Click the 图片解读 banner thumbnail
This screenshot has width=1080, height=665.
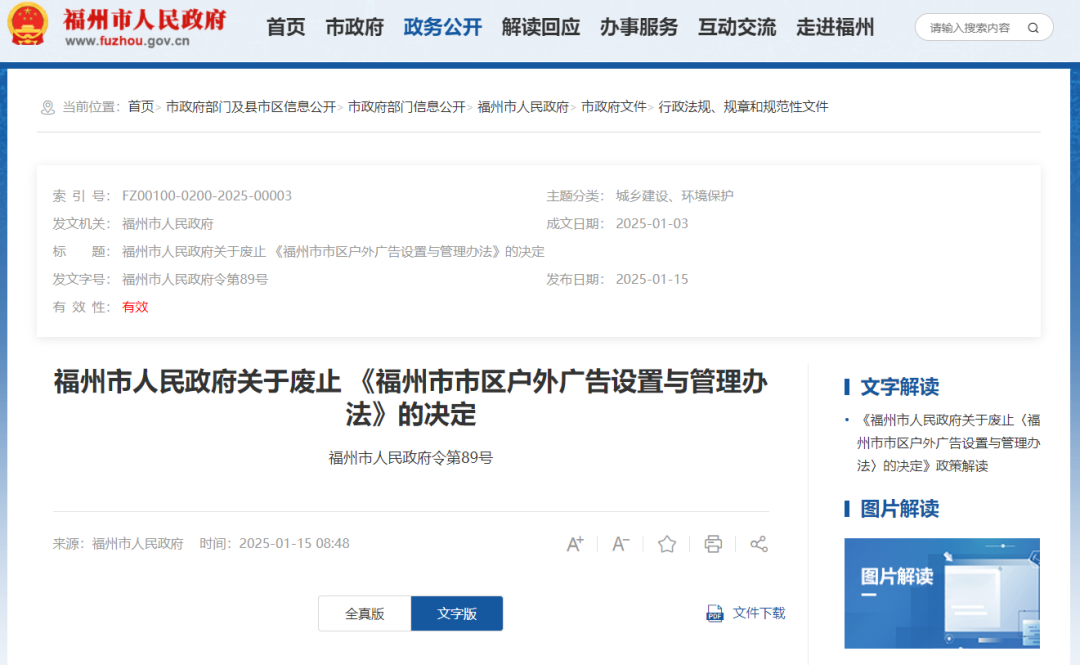(941, 593)
